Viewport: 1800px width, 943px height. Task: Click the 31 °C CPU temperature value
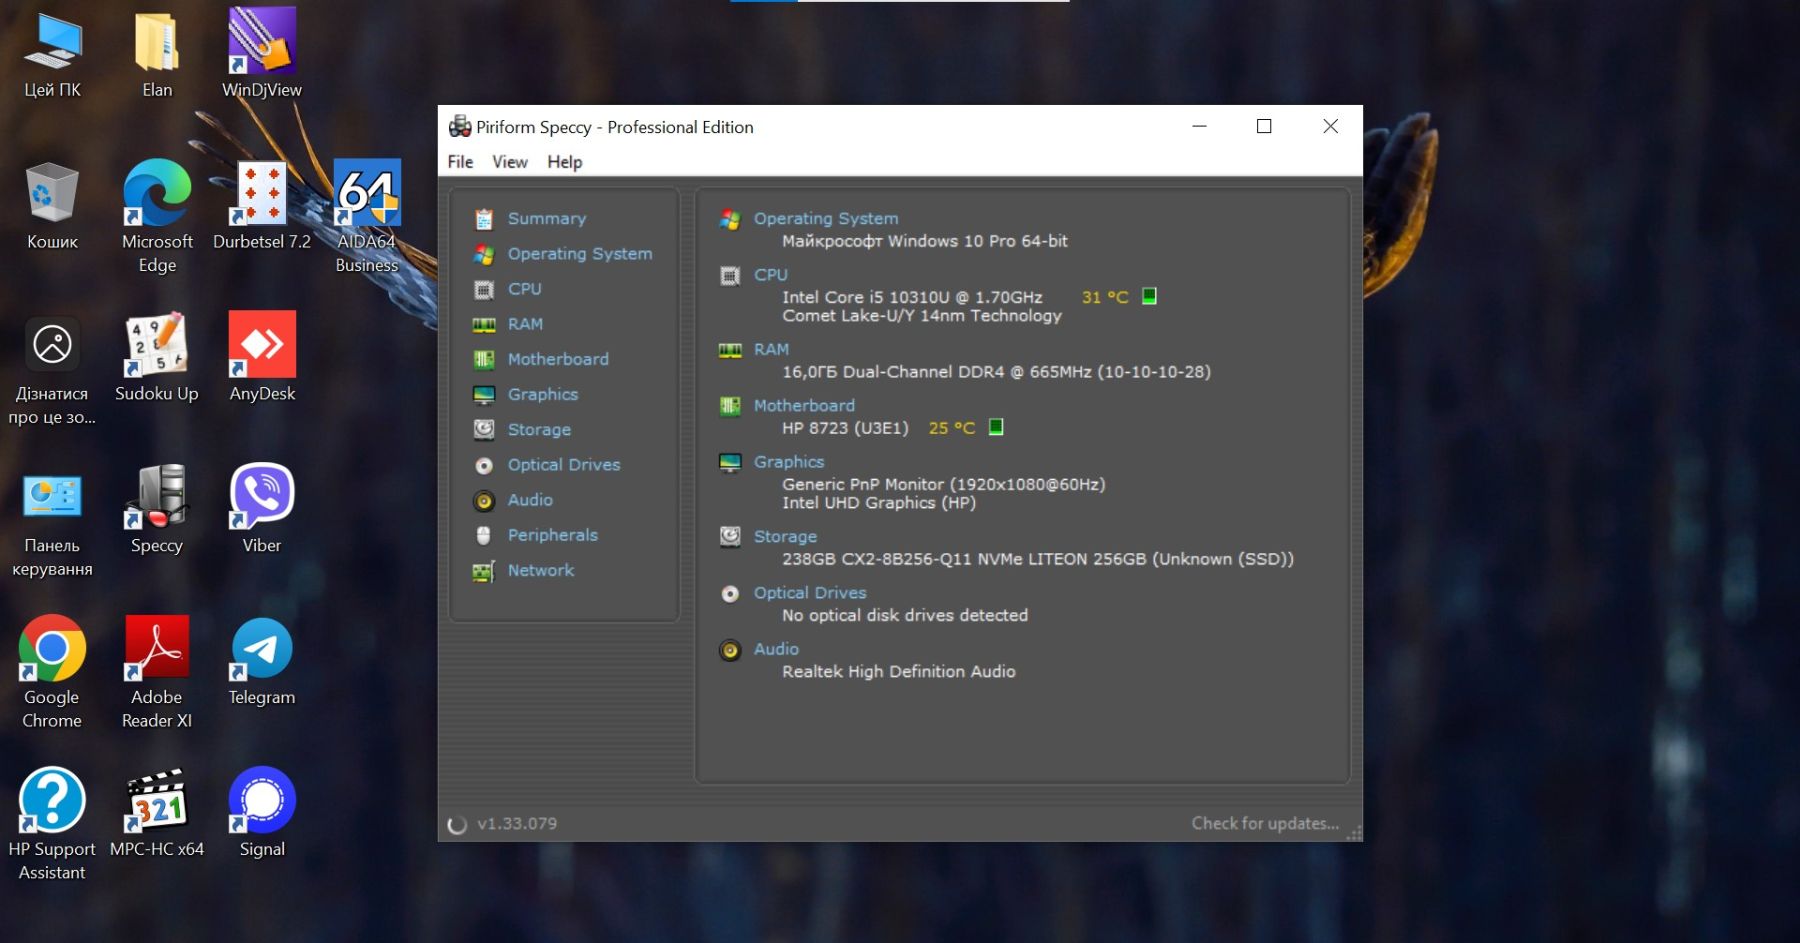pos(1105,297)
